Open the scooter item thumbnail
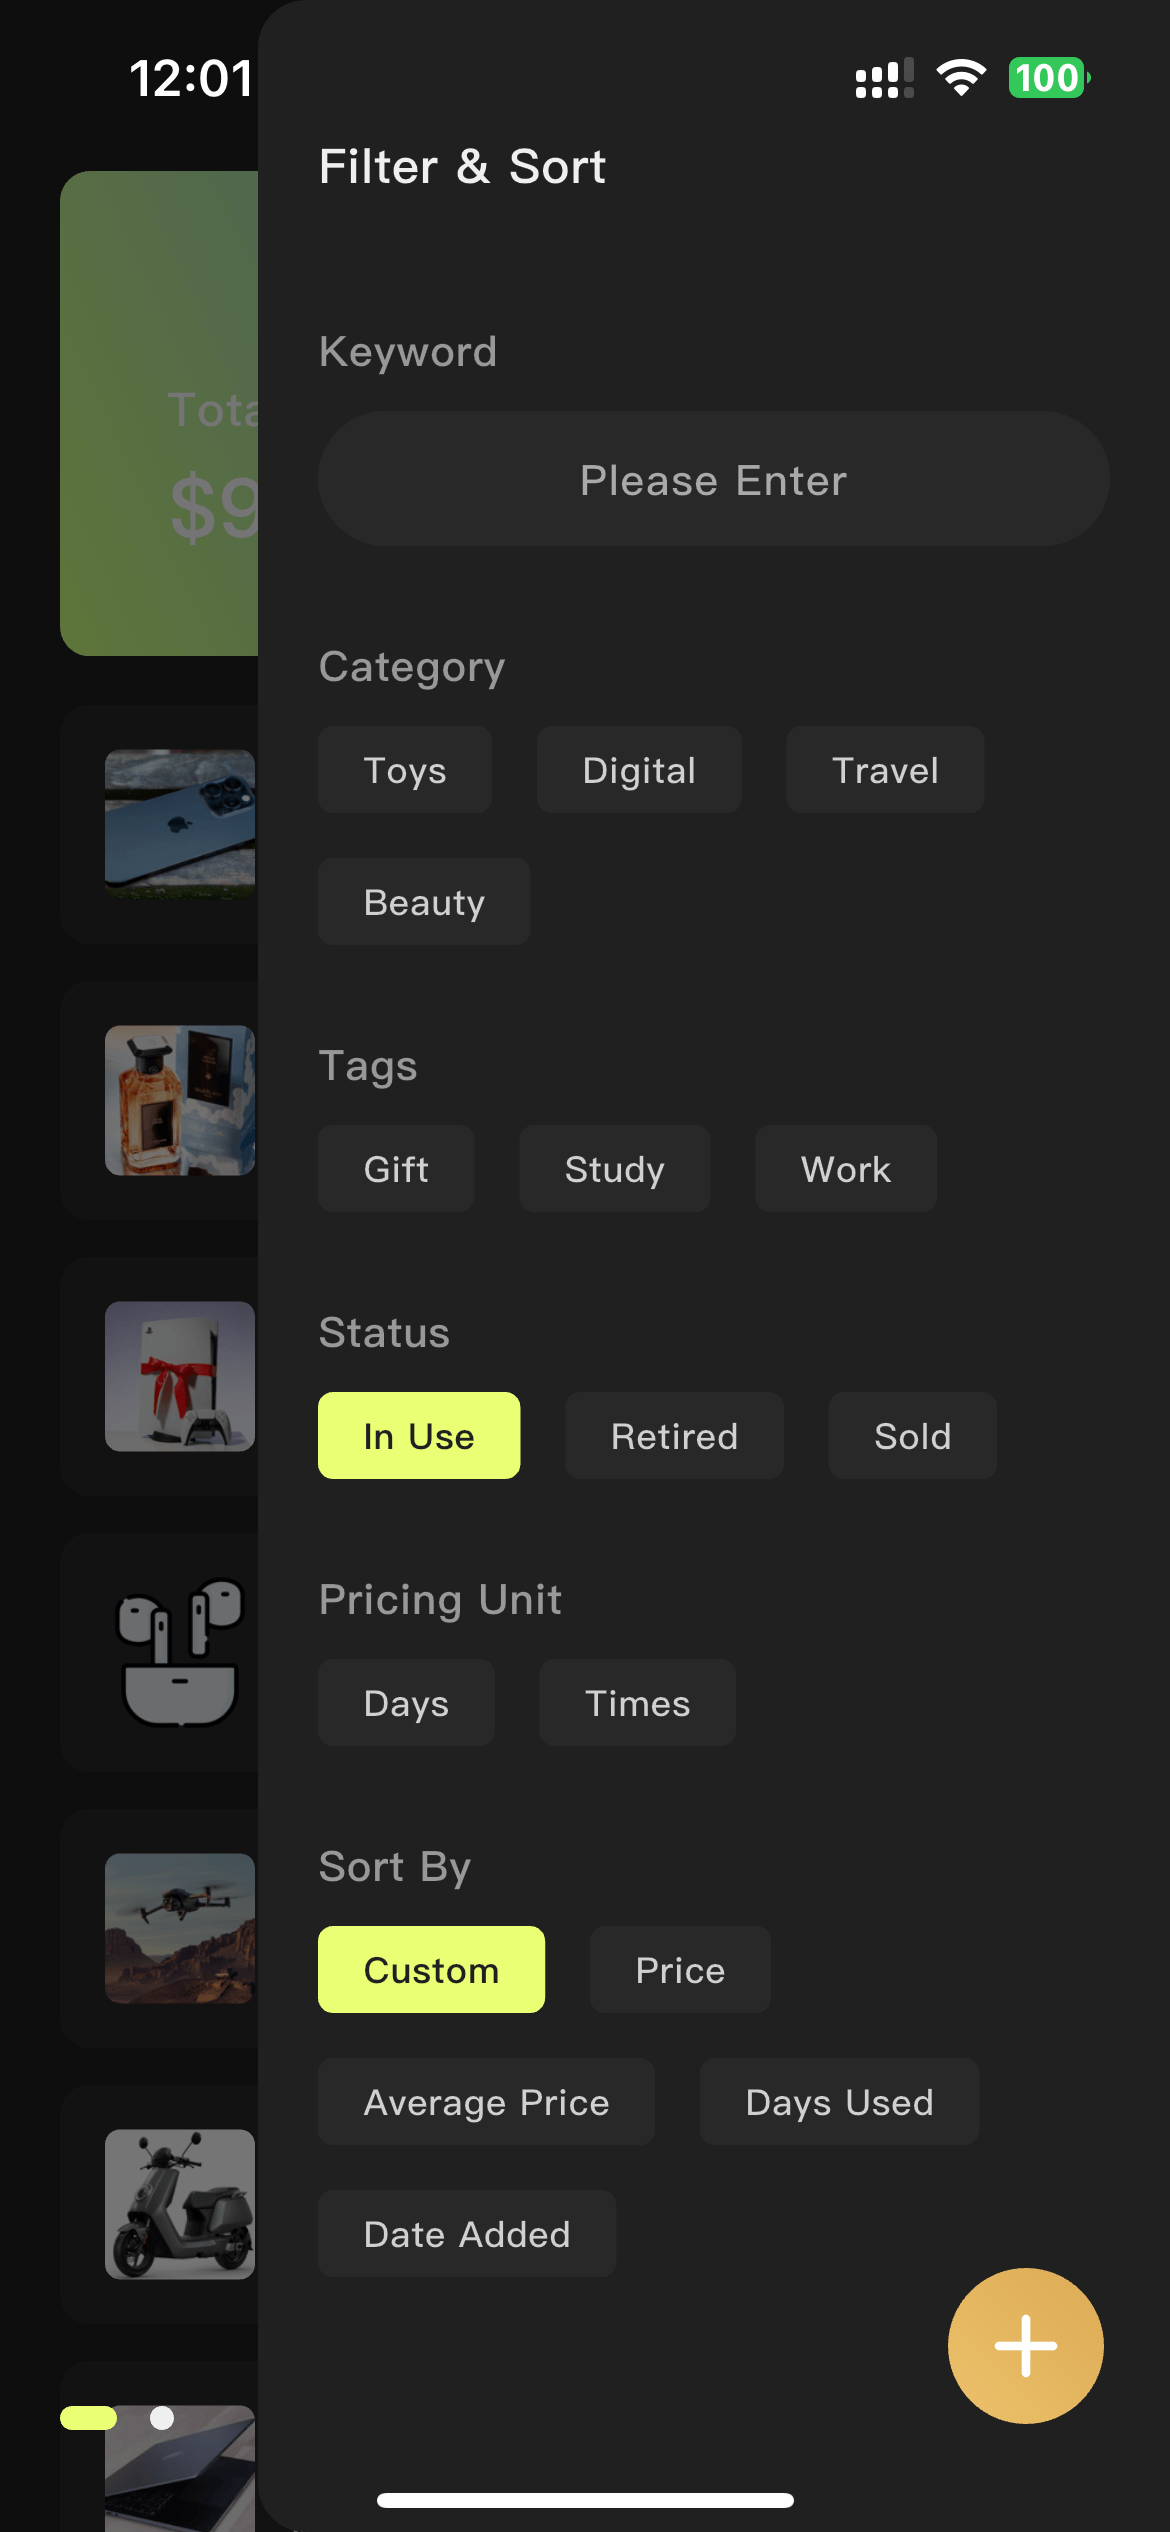Screen dimensions: 1170x2532 [180, 2204]
